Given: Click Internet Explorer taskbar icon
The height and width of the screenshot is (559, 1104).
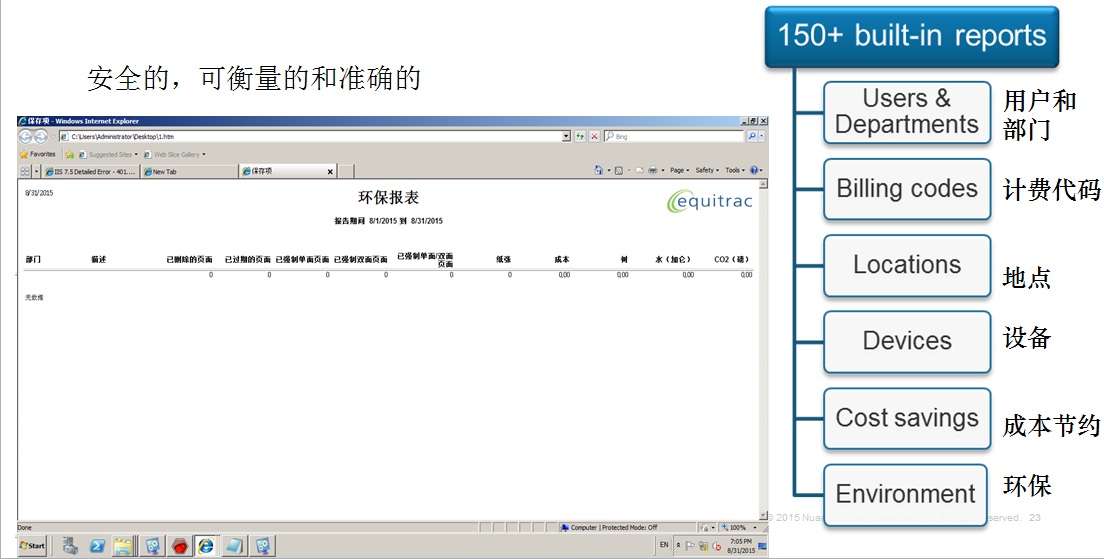Looking at the screenshot, I should pos(206,546).
